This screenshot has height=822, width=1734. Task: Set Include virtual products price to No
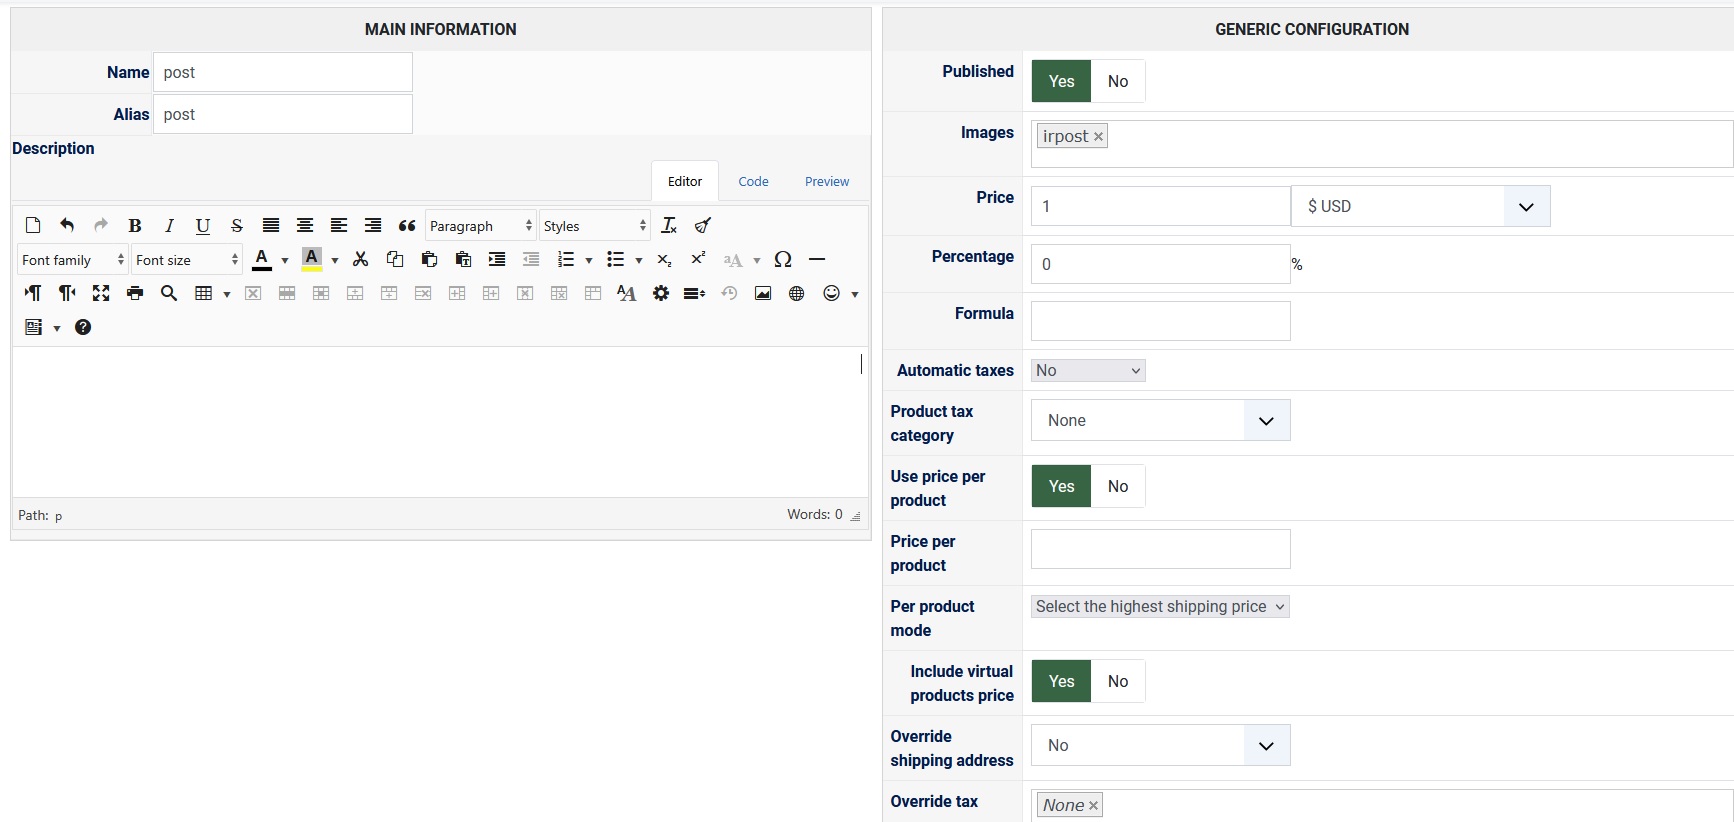[1117, 682]
